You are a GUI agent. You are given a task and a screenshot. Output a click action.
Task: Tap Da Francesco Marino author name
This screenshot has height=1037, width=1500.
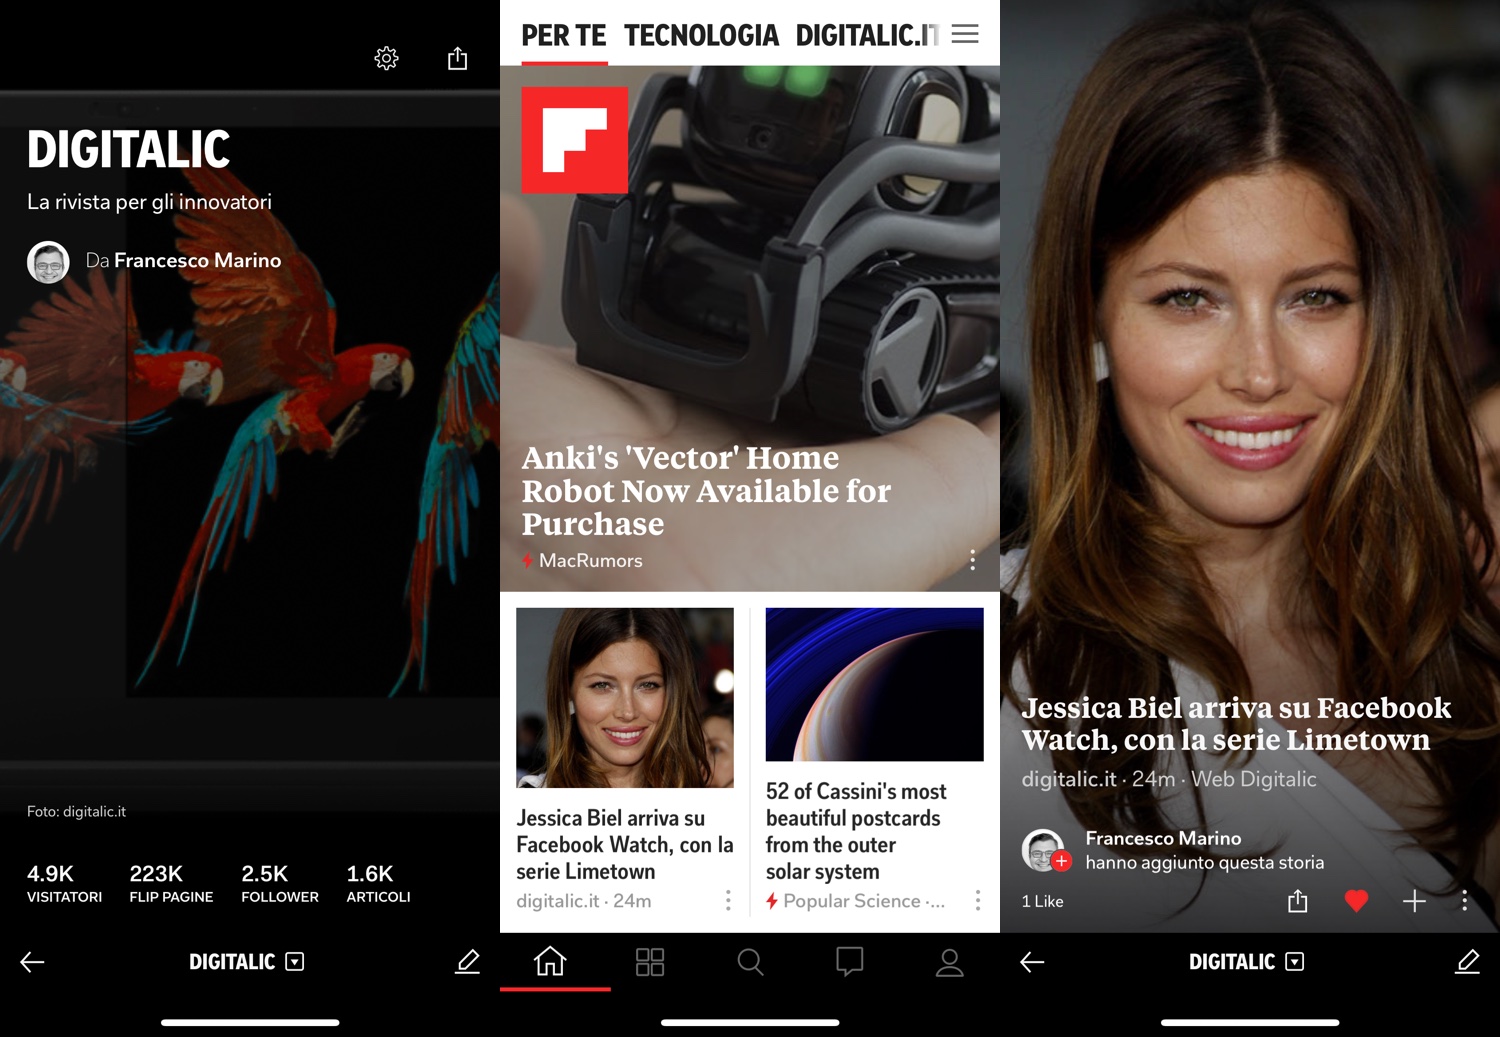click(x=183, y=261)
